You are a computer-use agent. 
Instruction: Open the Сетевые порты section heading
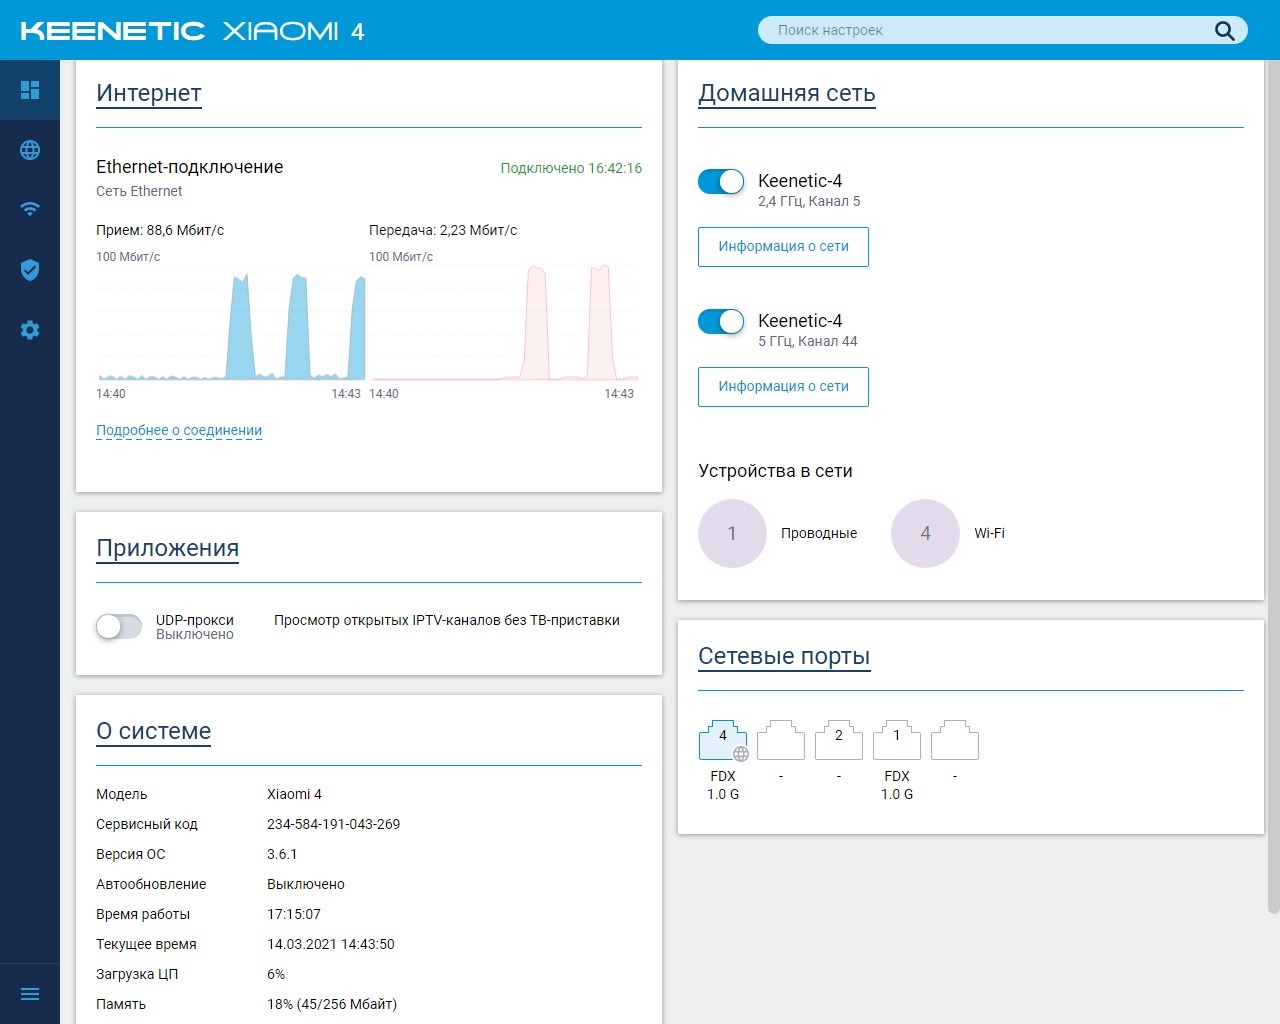tap(784, 656)
